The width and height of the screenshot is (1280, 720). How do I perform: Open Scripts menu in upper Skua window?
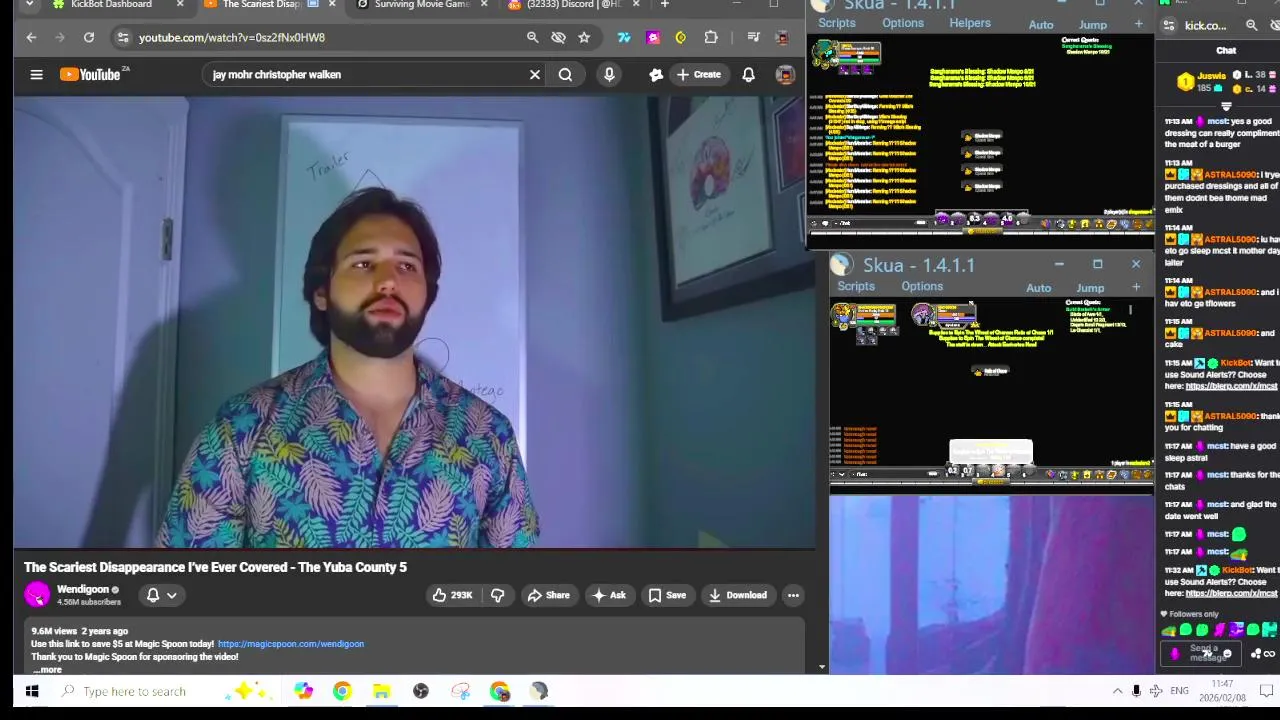(x=837, y=23)
